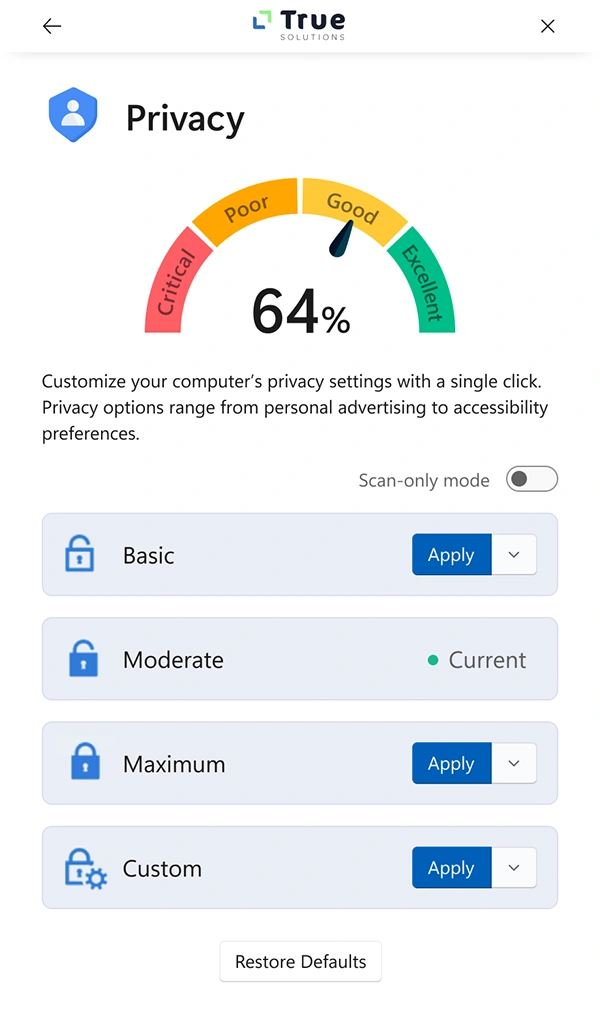
Task: Click the Custom padlock gear icon
Action: (x=86, y=867)
